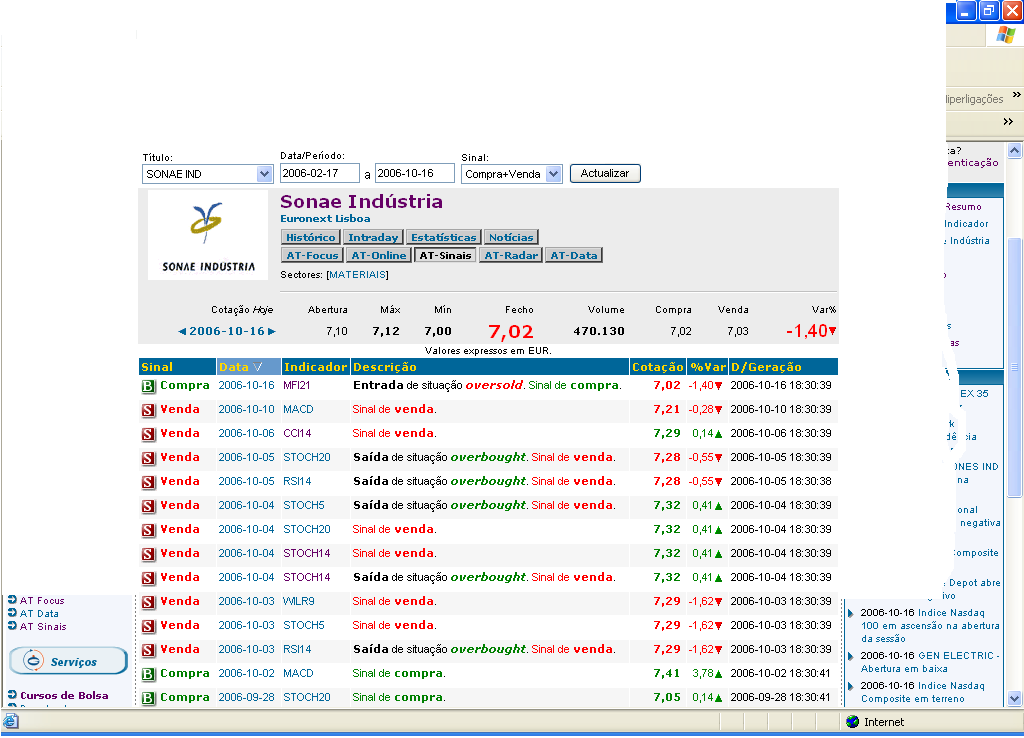This screenshot has height=738, width=1024.
Task: Switch to the AT-Radar tab
Action: coord(511,255)
